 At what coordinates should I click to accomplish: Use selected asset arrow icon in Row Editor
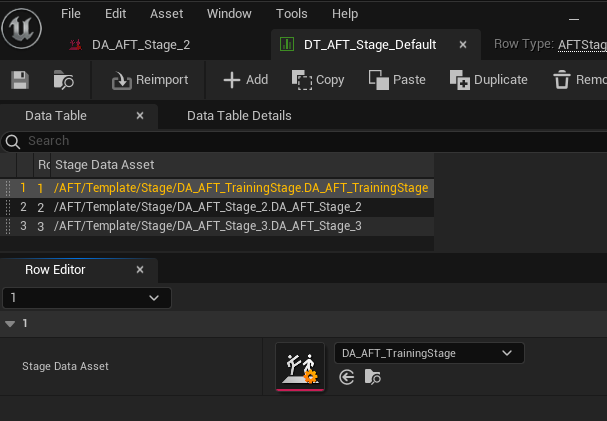347,377
